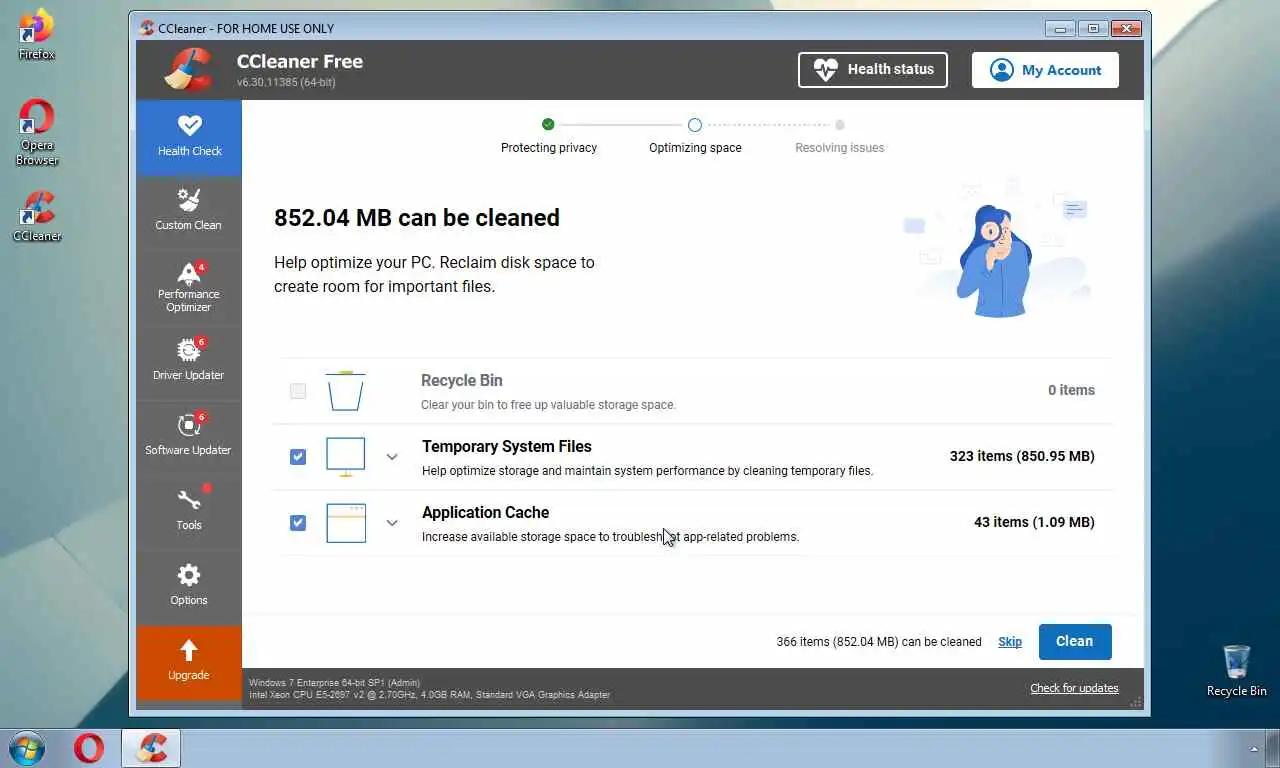Click the Resolving issues step dot
Image resolution: width=1280 pixels, height=768 pixels.
[x=840, y=125]
